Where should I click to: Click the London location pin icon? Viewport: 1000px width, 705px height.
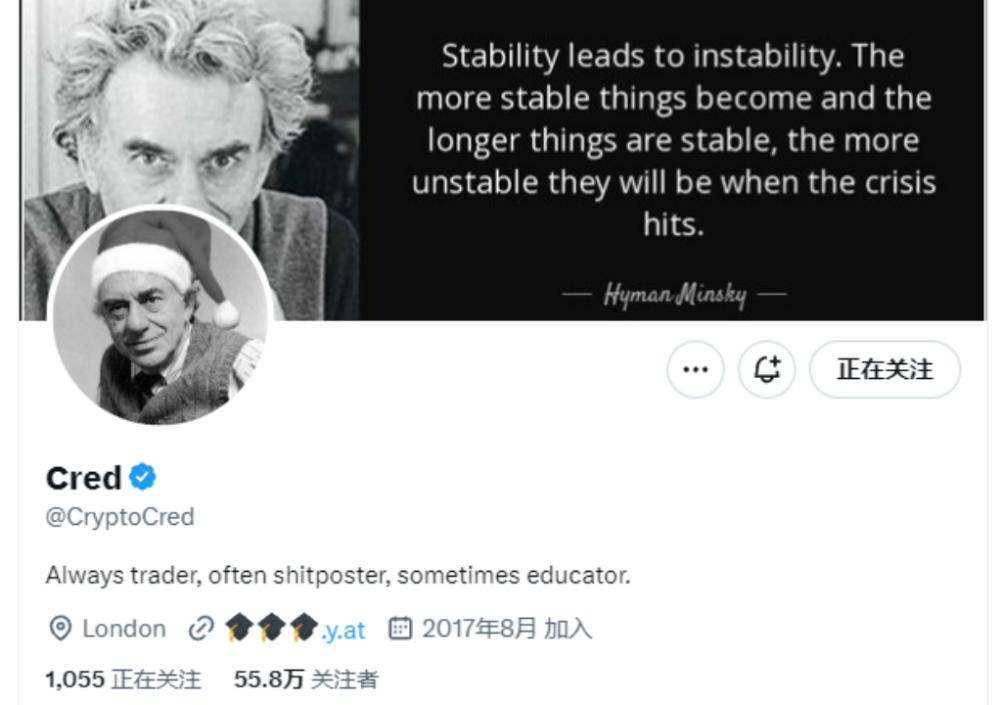click(x=61, y=629)
